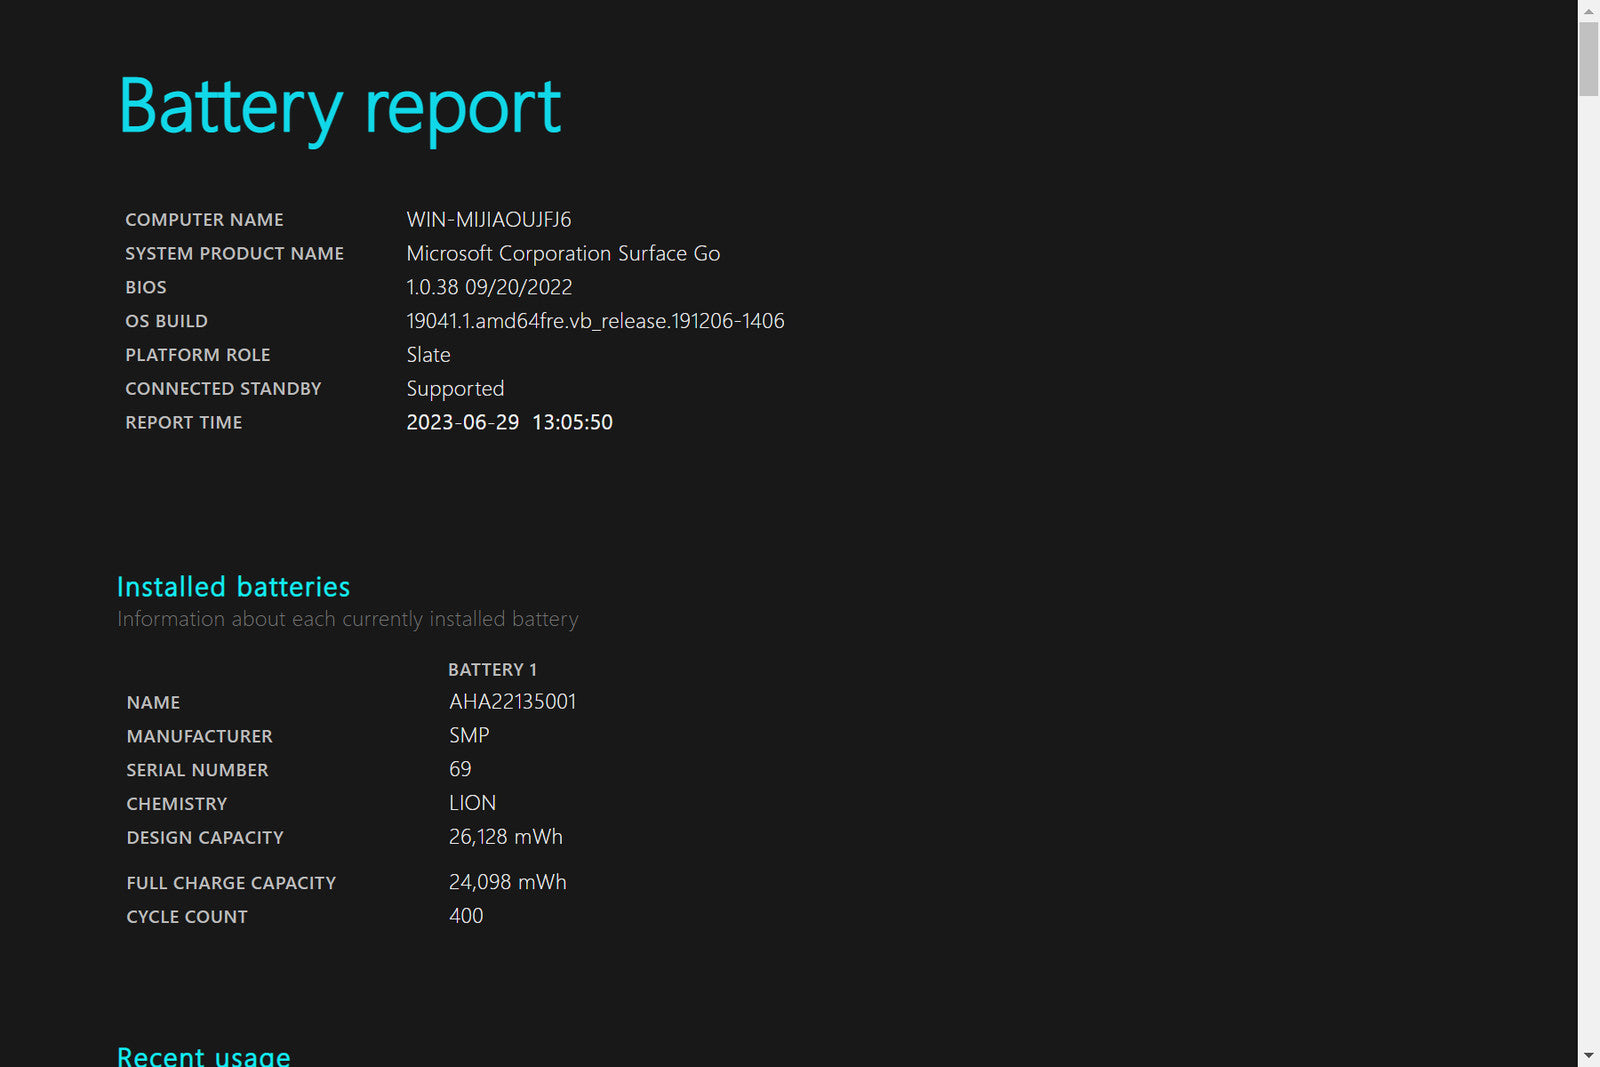The width and height of the screenshot is (1600, 1067).
Task: Click serial number value 69
Action: click(460, 770)
